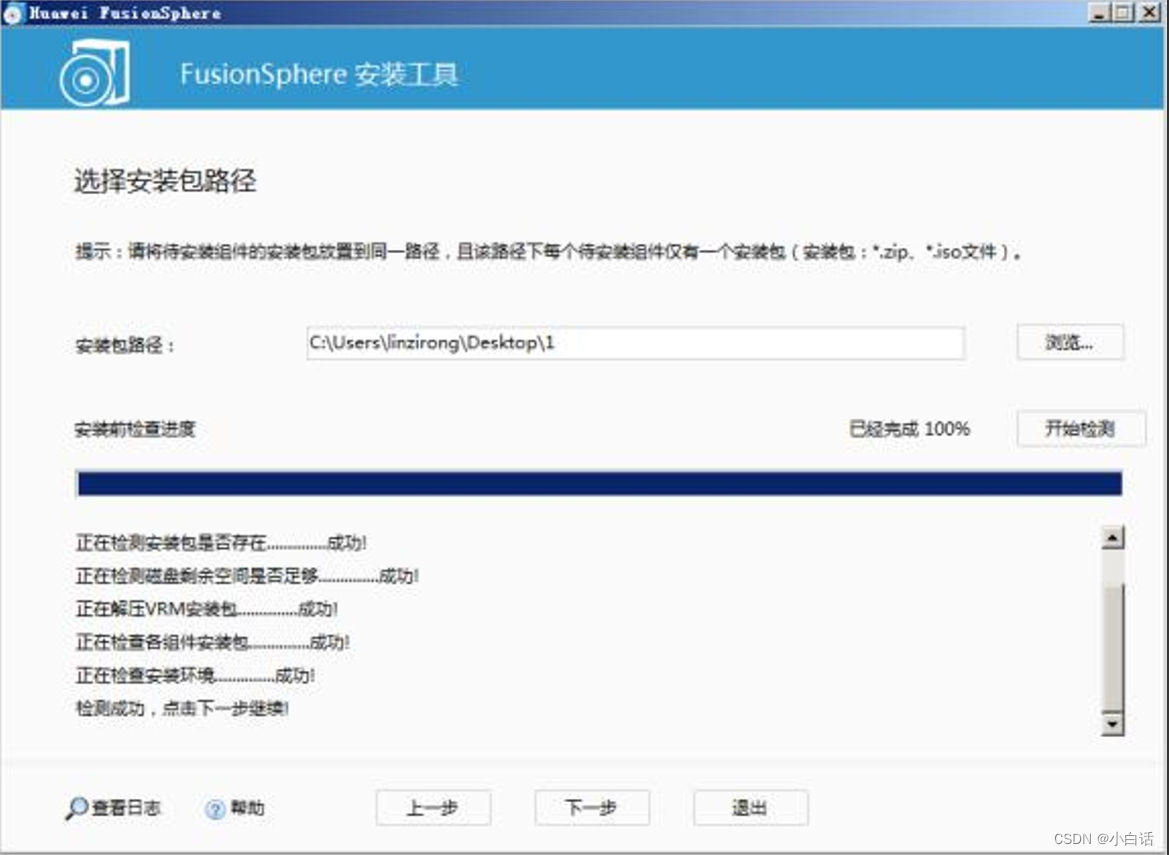Click the log area scrollbar thumb

click(x=1112, y=646)
